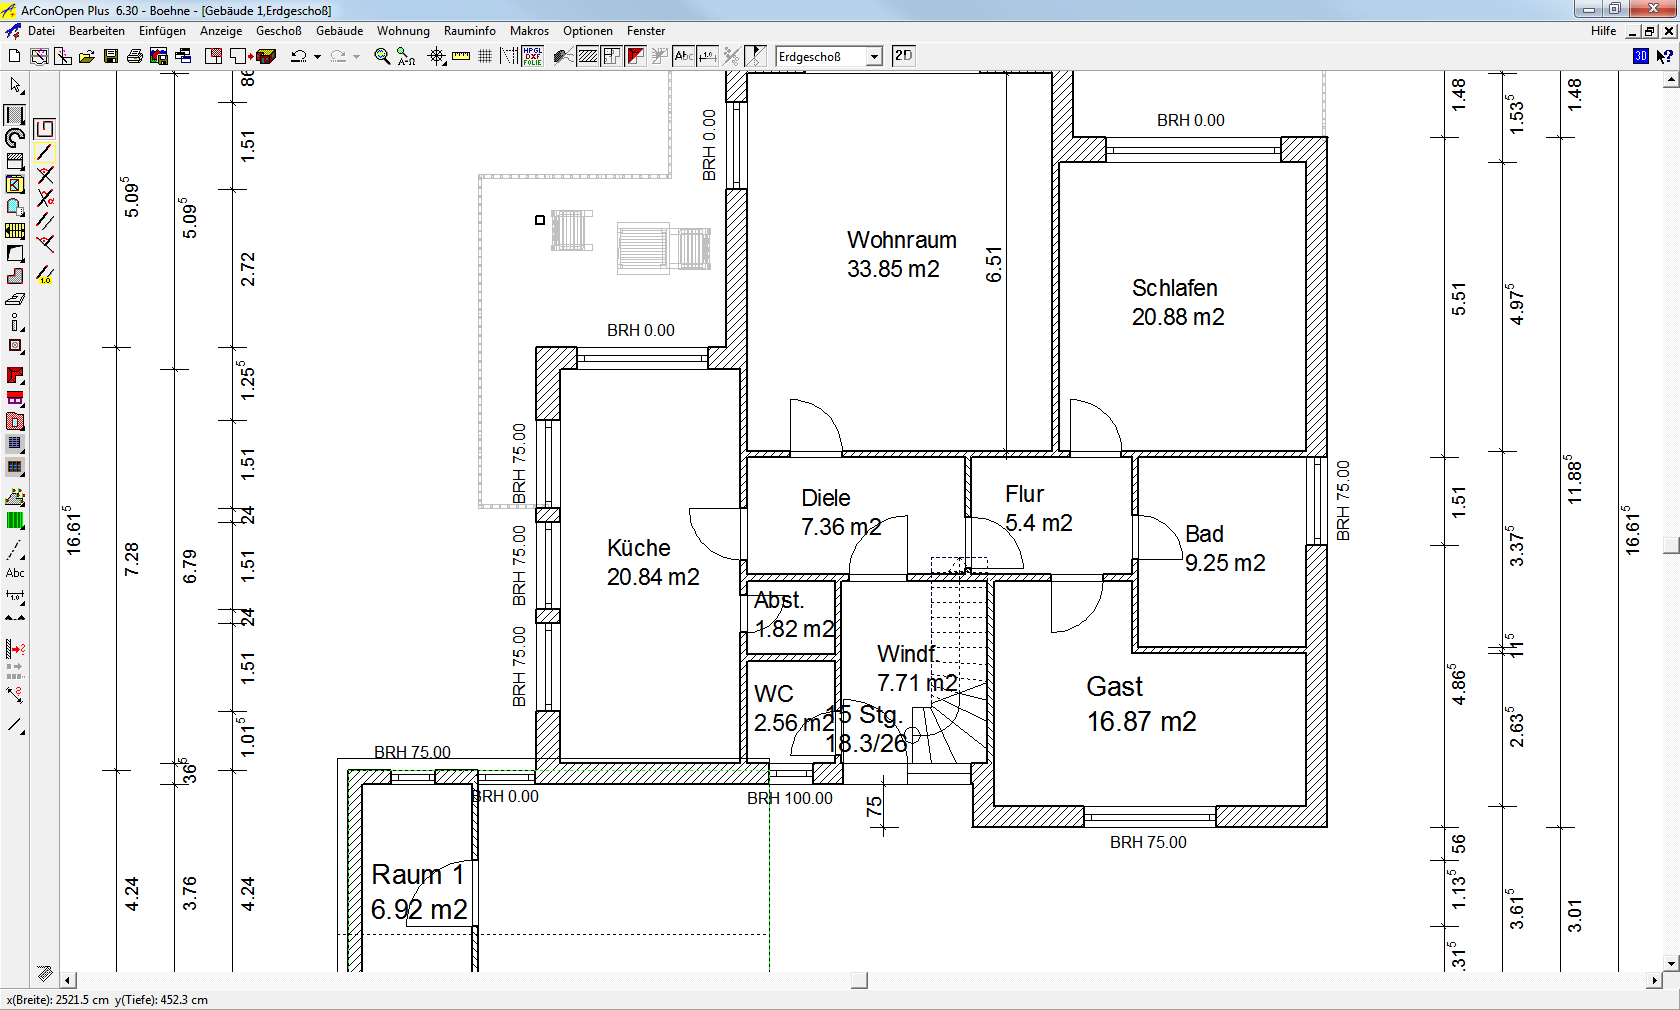Select the wall drawing tool
The image size is (1680, 1010).
click(15, 113)
